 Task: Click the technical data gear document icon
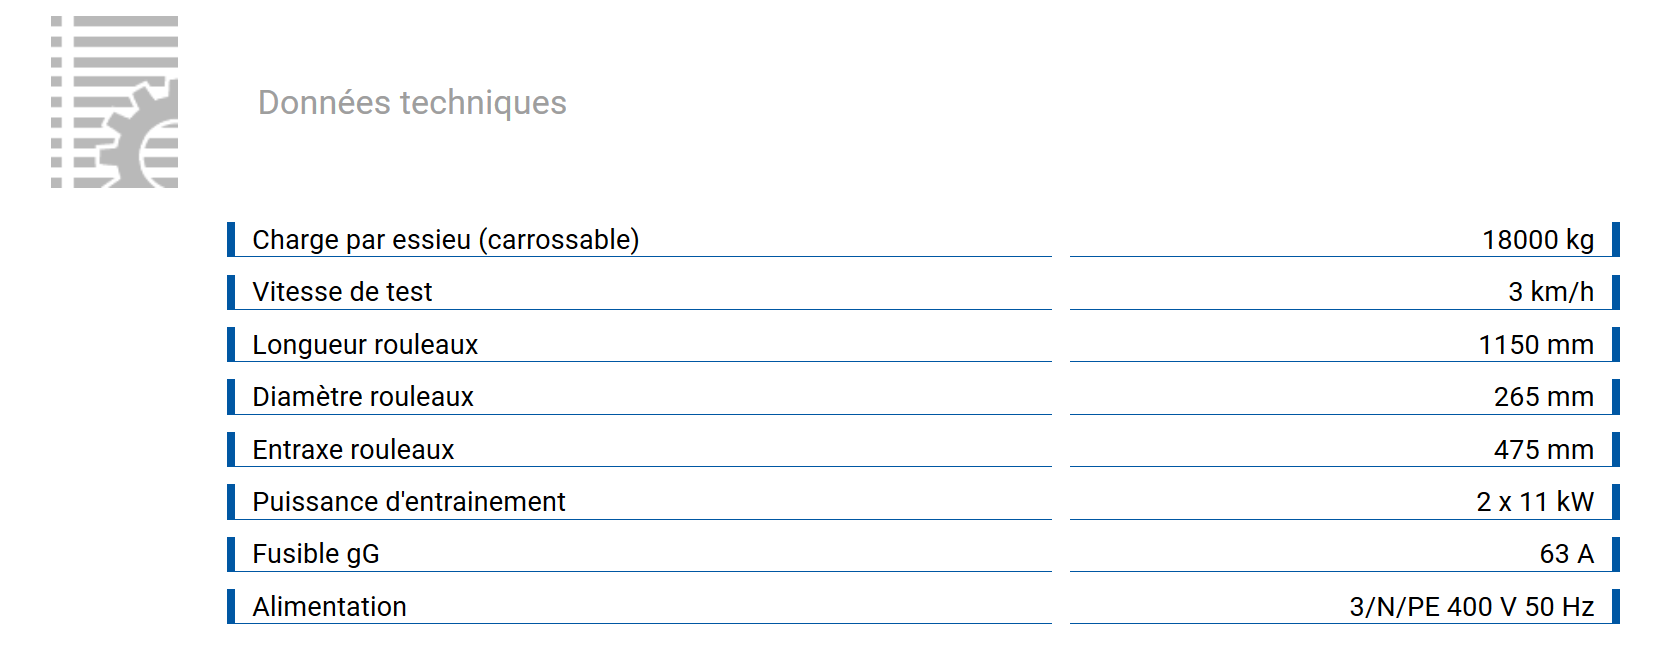click(114, 102)
